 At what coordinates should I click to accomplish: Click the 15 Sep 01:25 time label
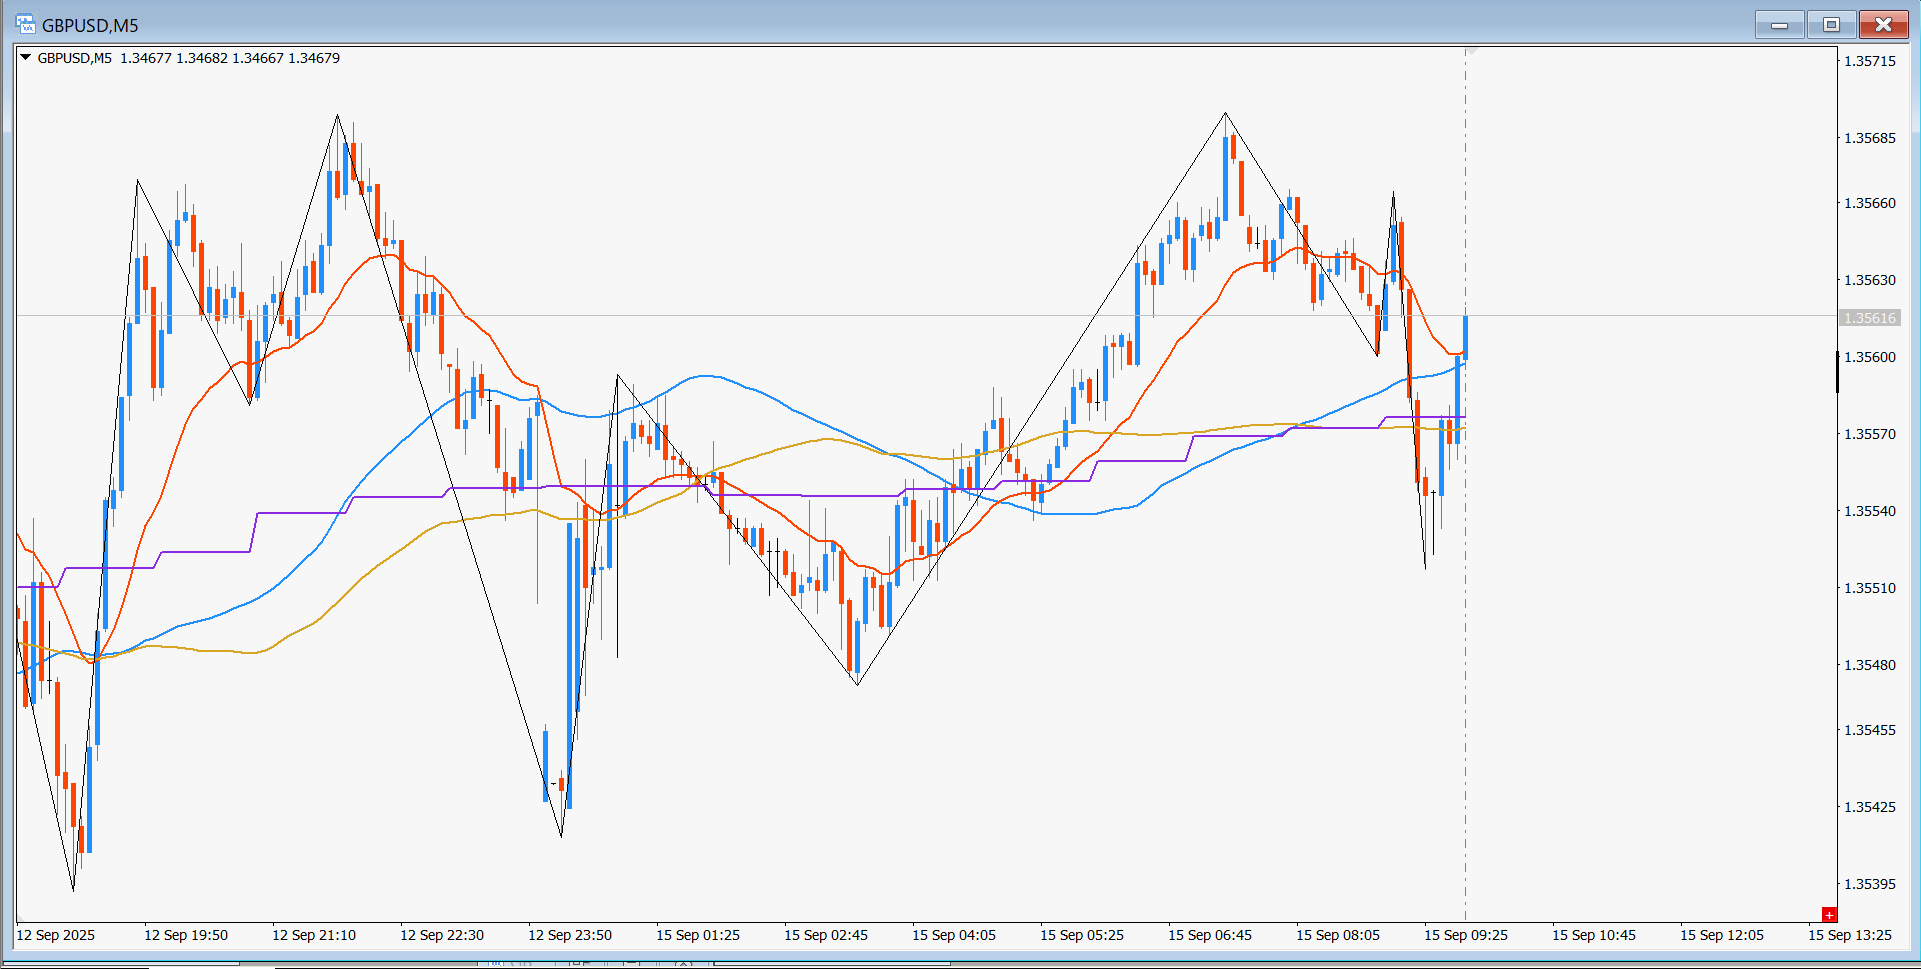697,935
